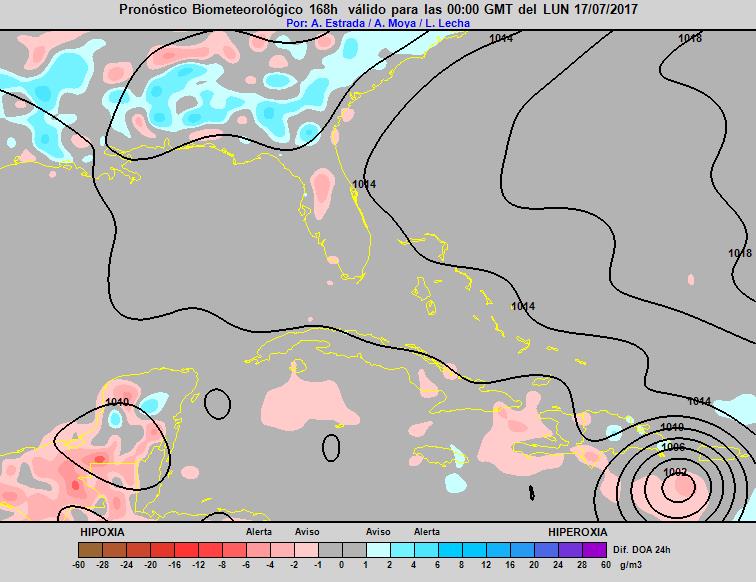Image resolution: width=756 pixels, height=582 pixels.
Task: Click the 'Alerta' label on the hypoxia side
Action: [259, 532]
